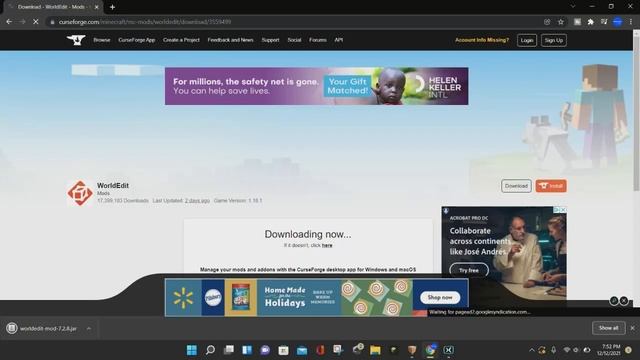Screen dimensions: 640x360
Task: Open the Social menu
Action: (294, 40)
